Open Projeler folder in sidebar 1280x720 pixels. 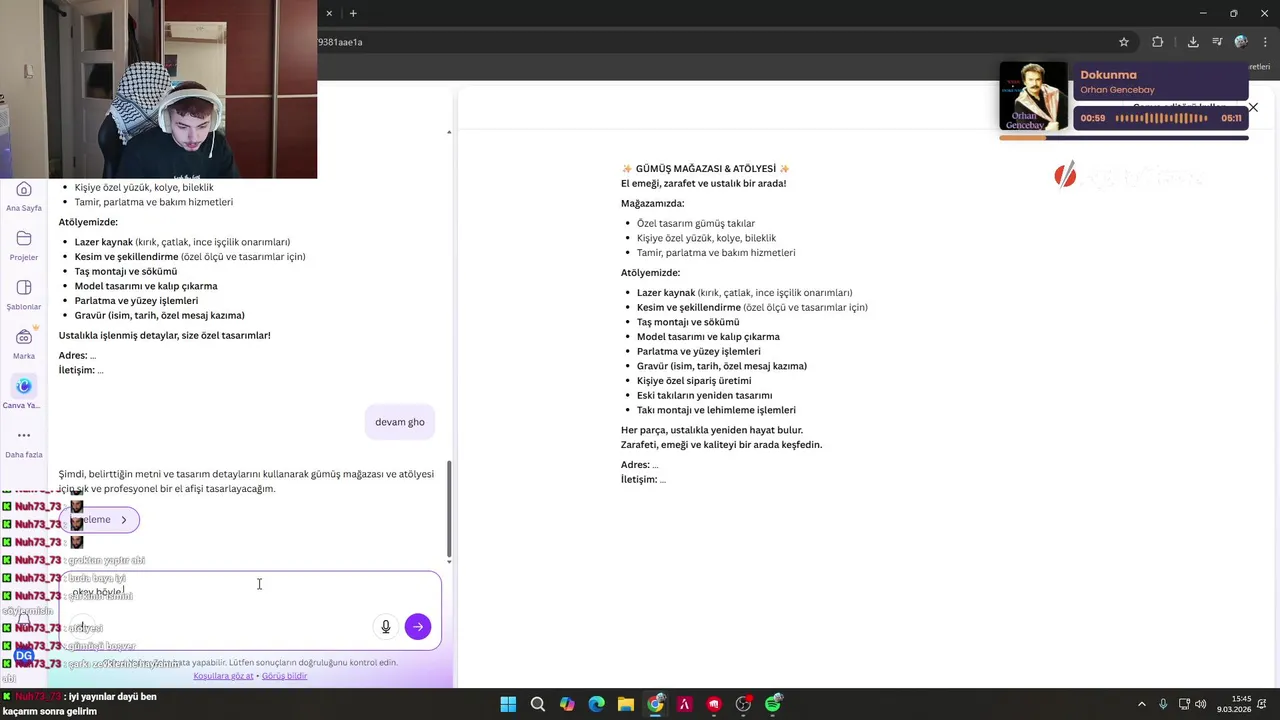pyautogui.click(x=24, y=245)
